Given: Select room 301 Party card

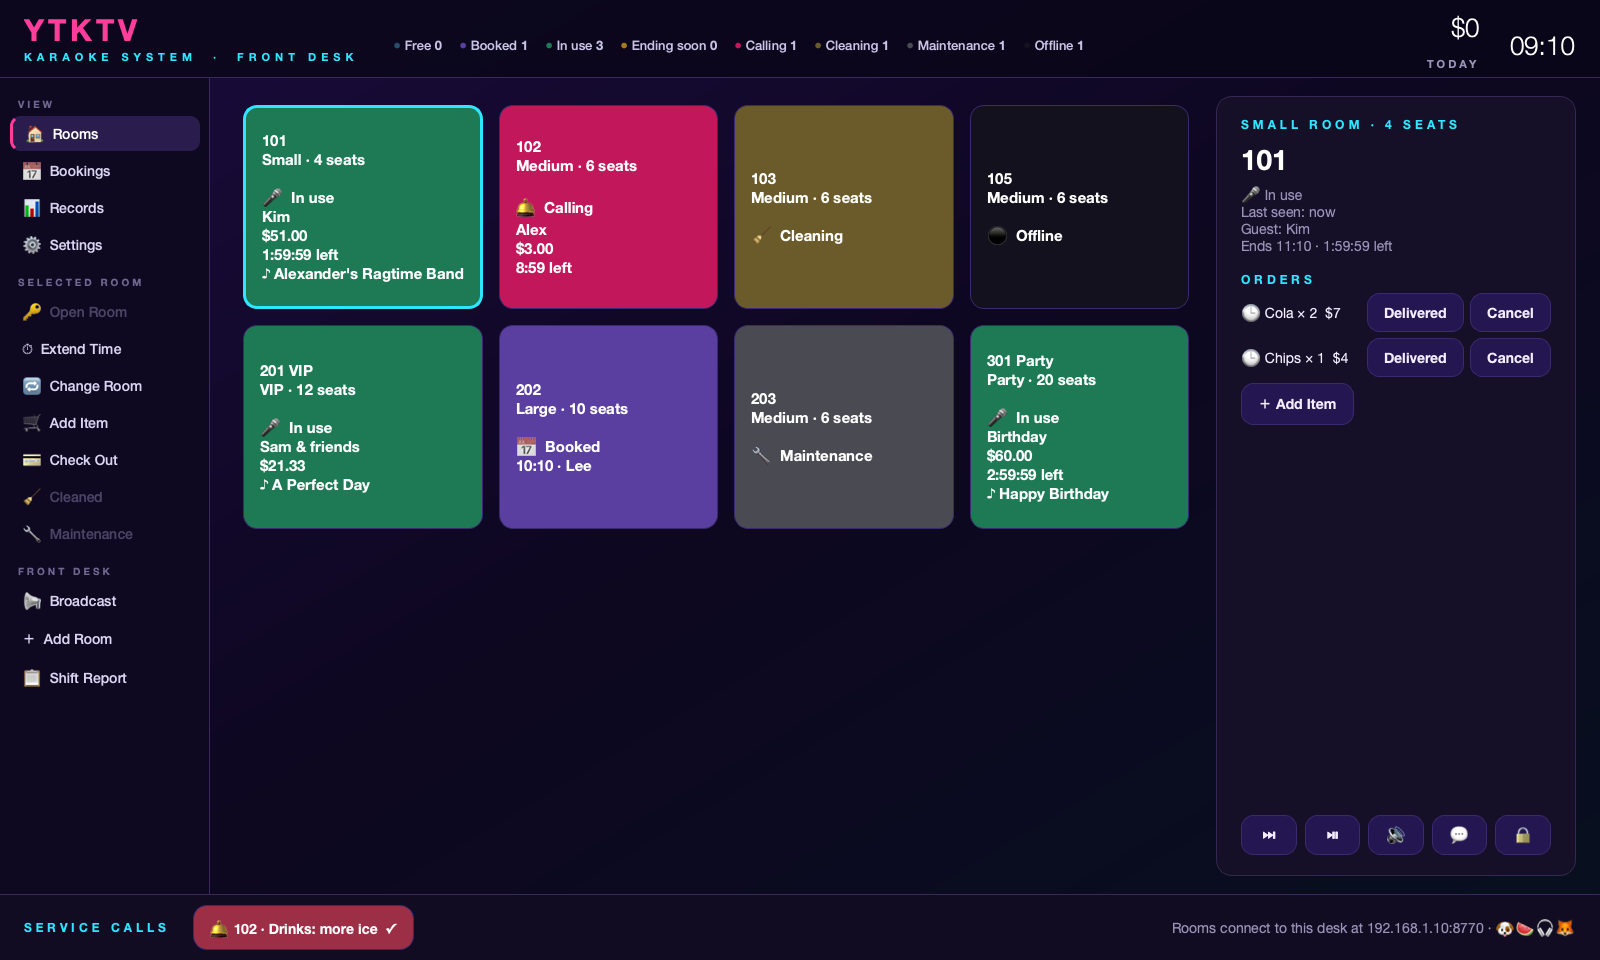Looking at the screenshot, I should click(1079, 427).
